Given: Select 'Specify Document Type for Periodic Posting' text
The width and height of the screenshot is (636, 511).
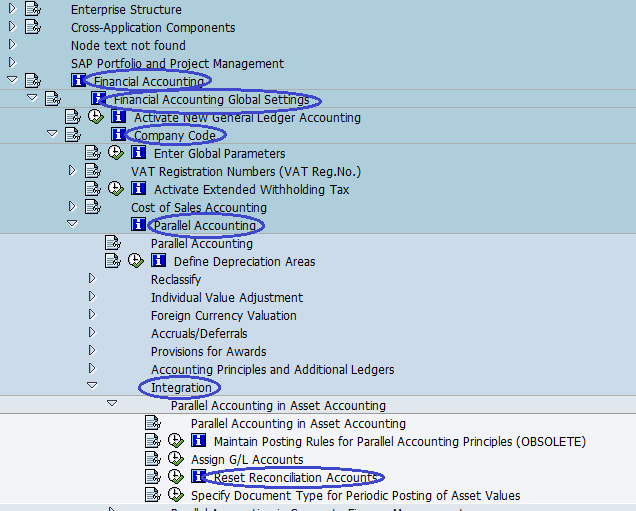Looking at the screenshot, I should coord(356,496).
